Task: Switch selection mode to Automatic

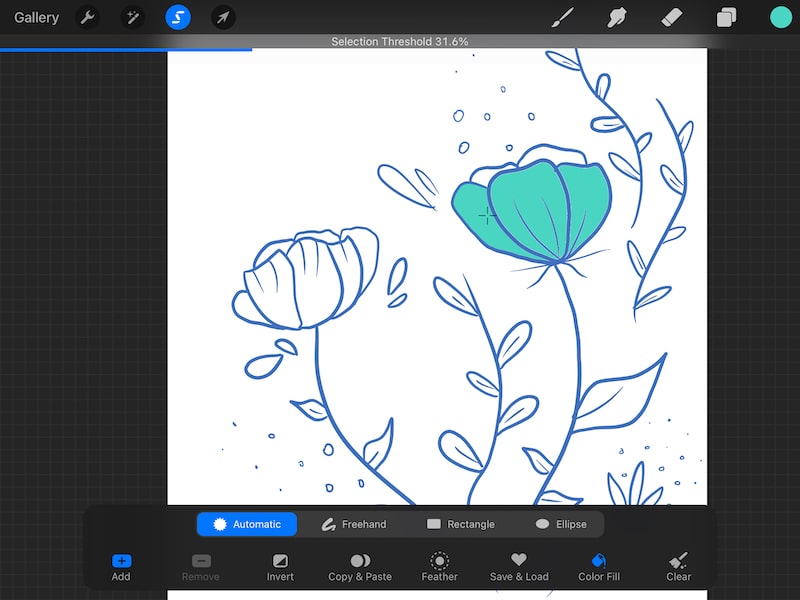Action: pyautogui.click(x=246, y=523)
